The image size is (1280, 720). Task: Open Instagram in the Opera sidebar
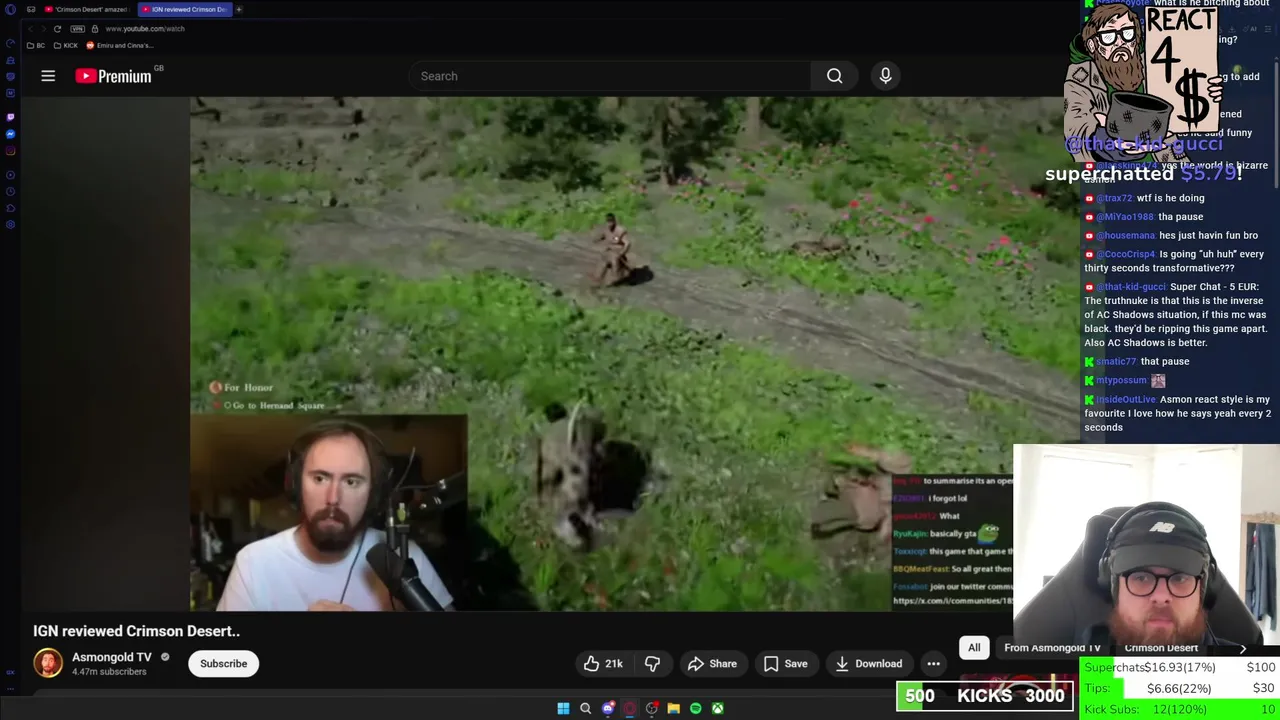tap(10, 151)
